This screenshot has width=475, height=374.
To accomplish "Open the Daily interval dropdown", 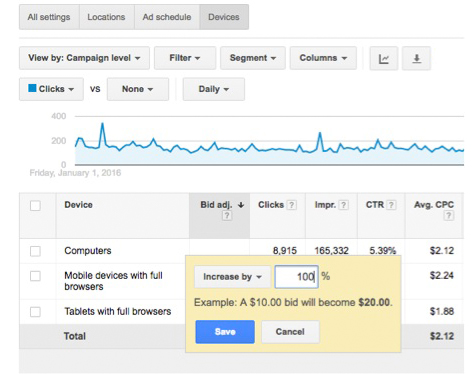I will [214, 89].
